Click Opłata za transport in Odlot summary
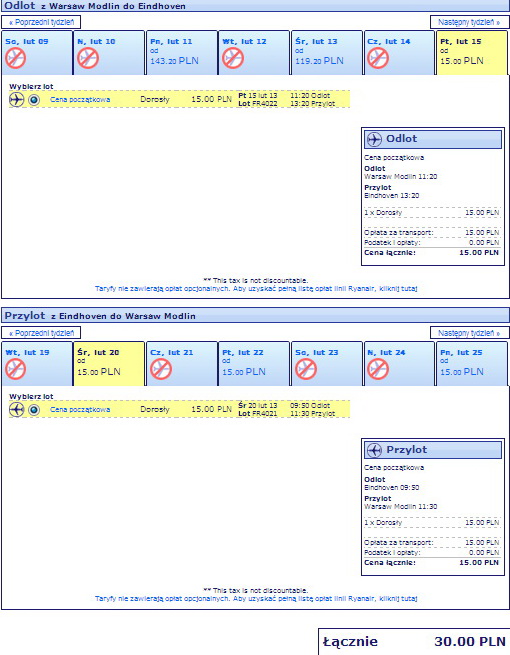510x655 pixels. click(431, 233)
